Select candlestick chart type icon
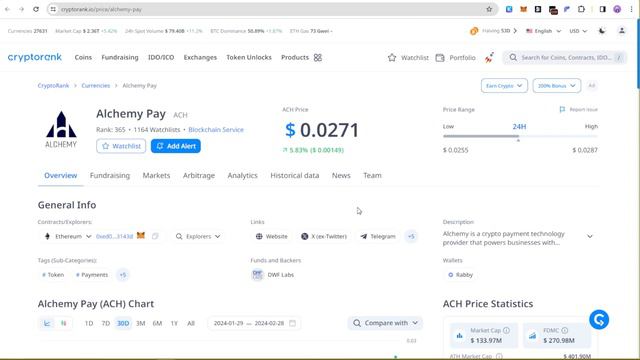 click(64, 323)
